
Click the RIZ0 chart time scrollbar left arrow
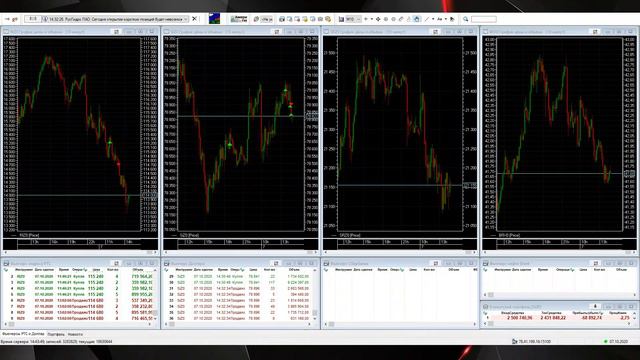[x=5, y=253]
